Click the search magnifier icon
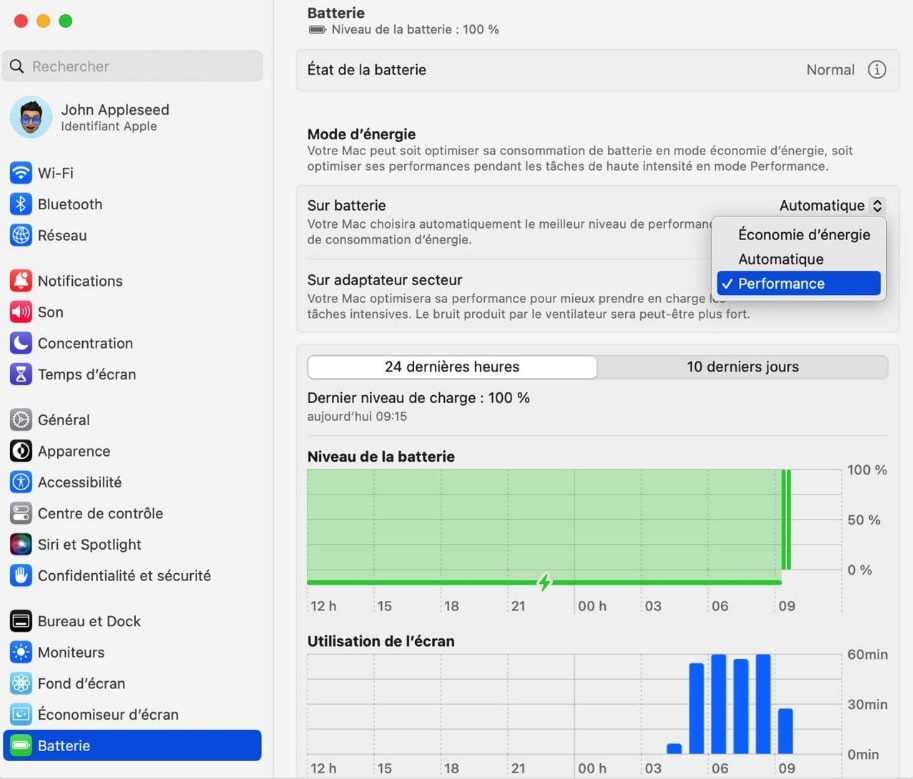Viewport: 913px width, 779px height. point(17,66)
